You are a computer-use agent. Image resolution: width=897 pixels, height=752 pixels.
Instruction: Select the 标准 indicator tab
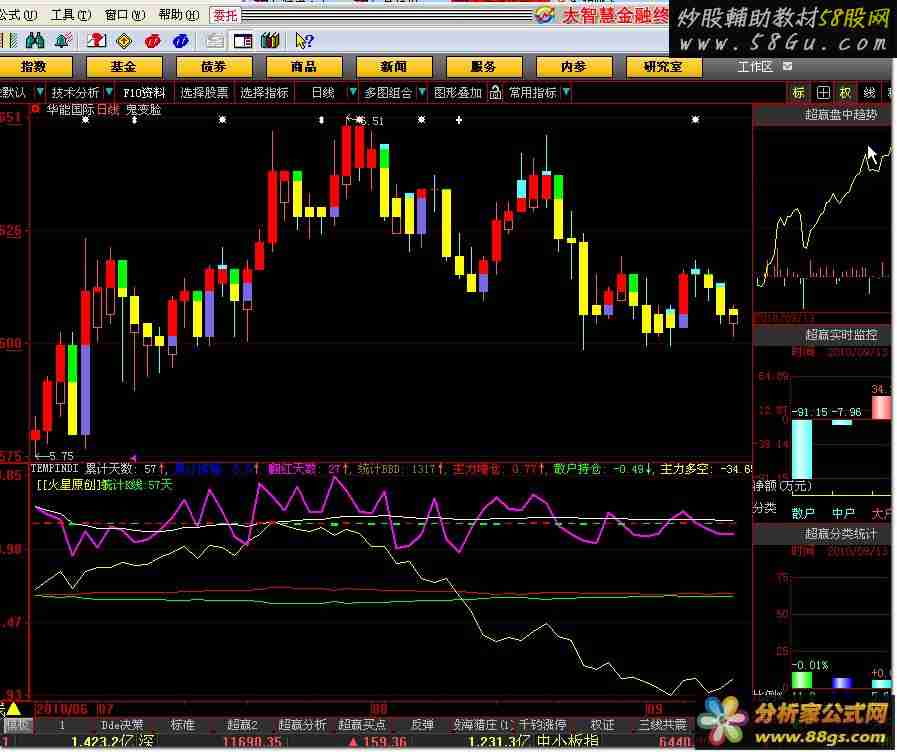click(x=182, y=725)
